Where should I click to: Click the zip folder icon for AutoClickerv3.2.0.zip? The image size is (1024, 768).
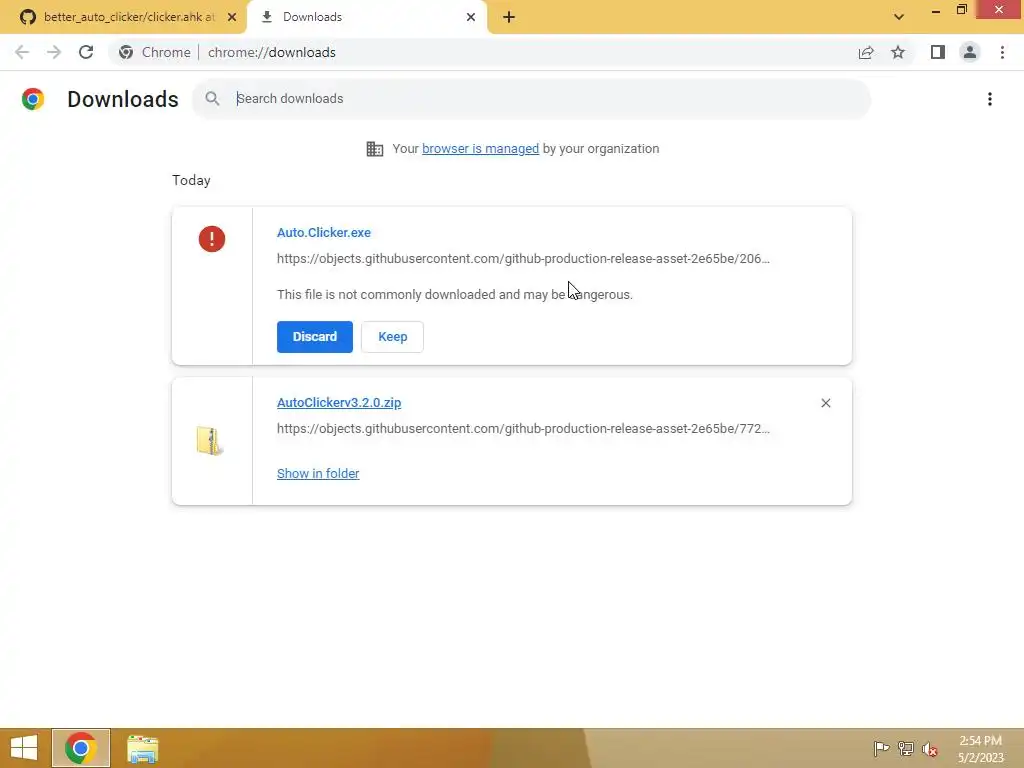210,441
